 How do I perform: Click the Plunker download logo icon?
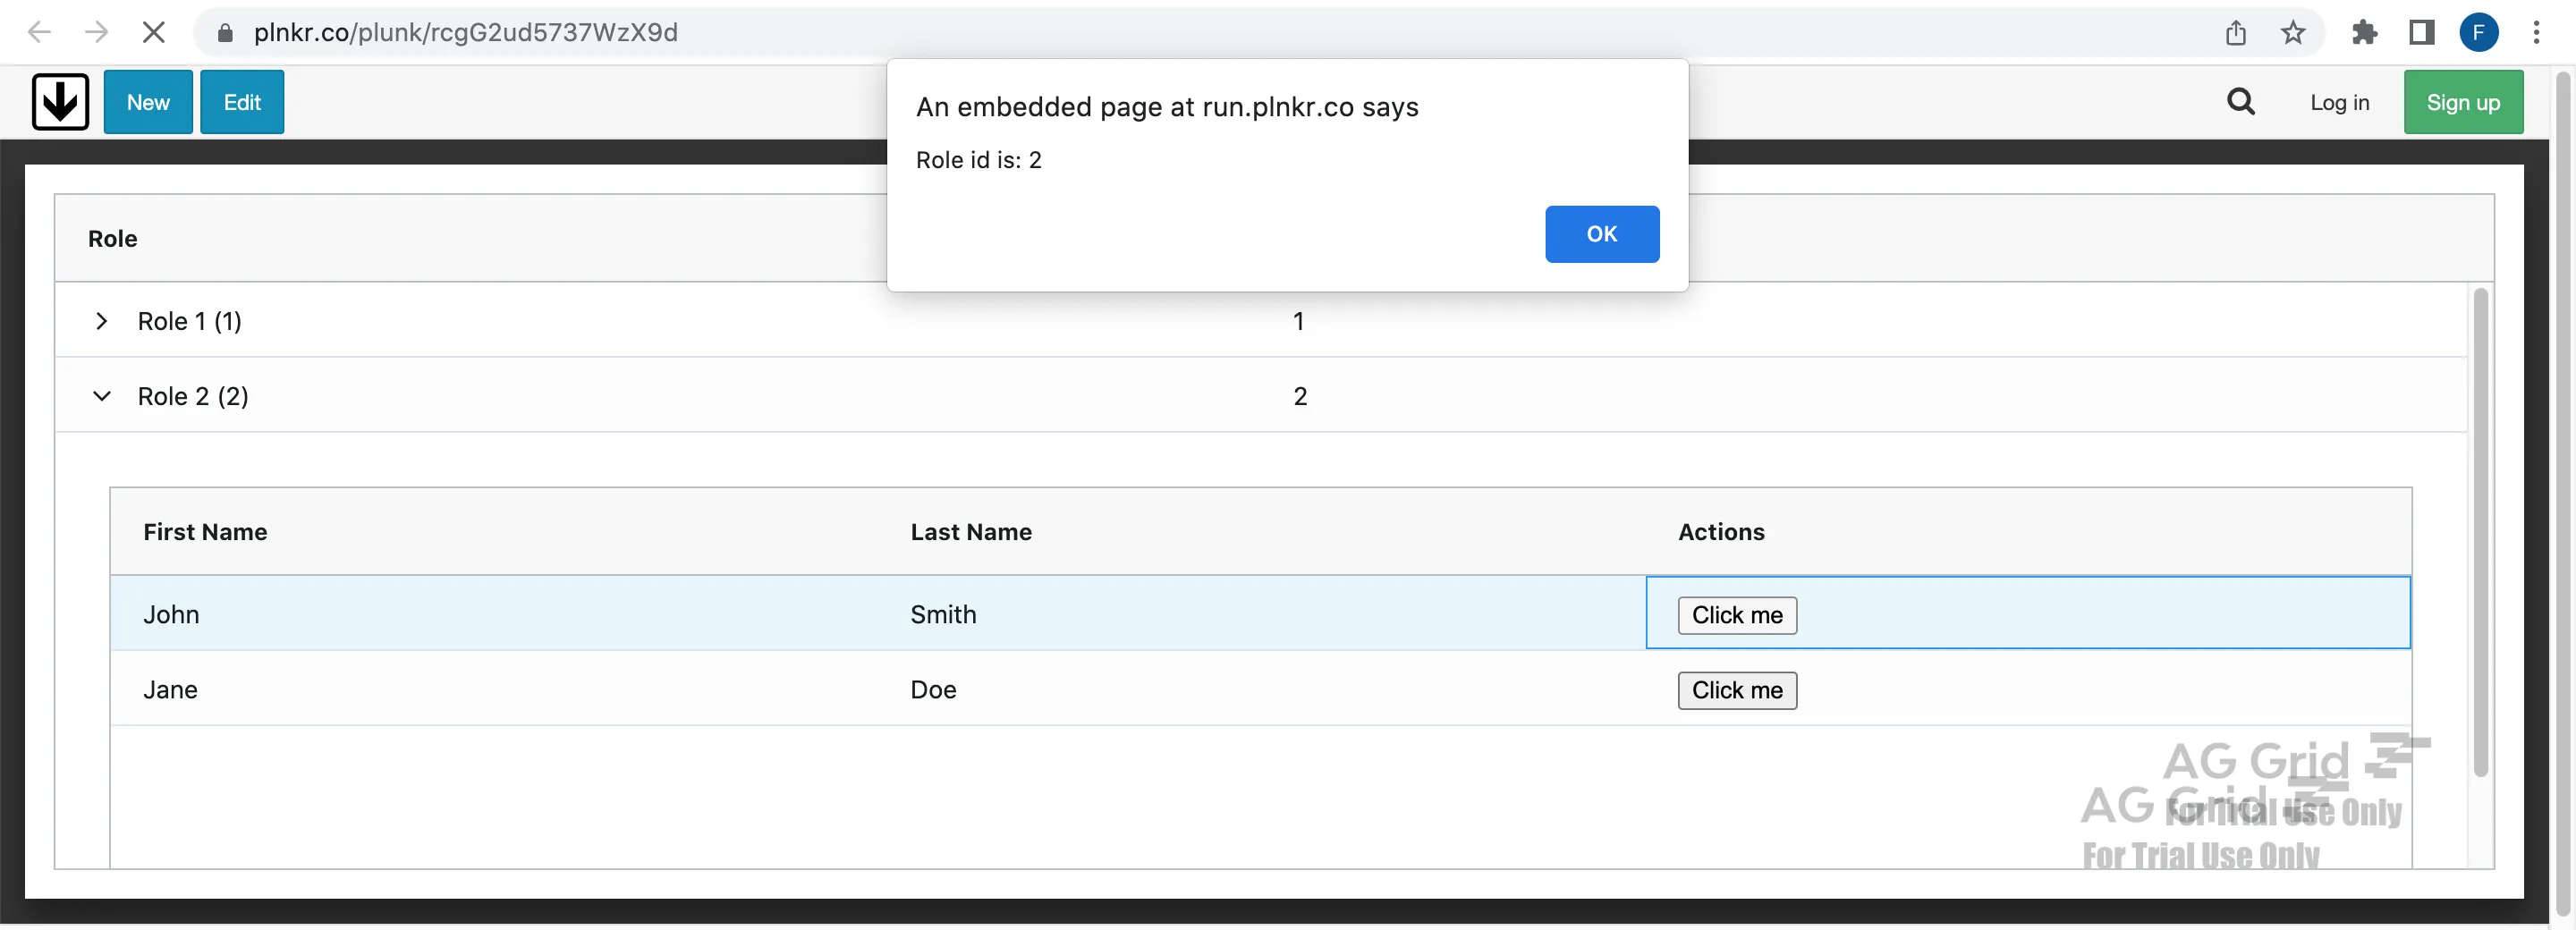pyautogui.click(x=60, y=102)
